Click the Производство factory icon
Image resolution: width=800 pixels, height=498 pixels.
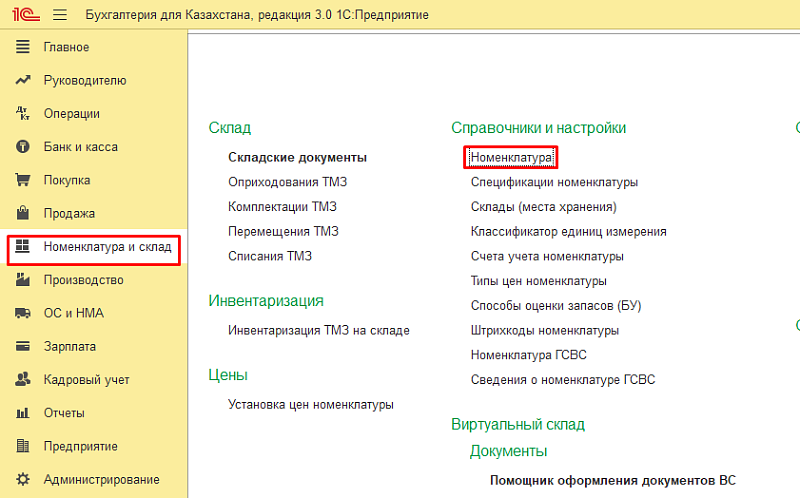[23, 280]
